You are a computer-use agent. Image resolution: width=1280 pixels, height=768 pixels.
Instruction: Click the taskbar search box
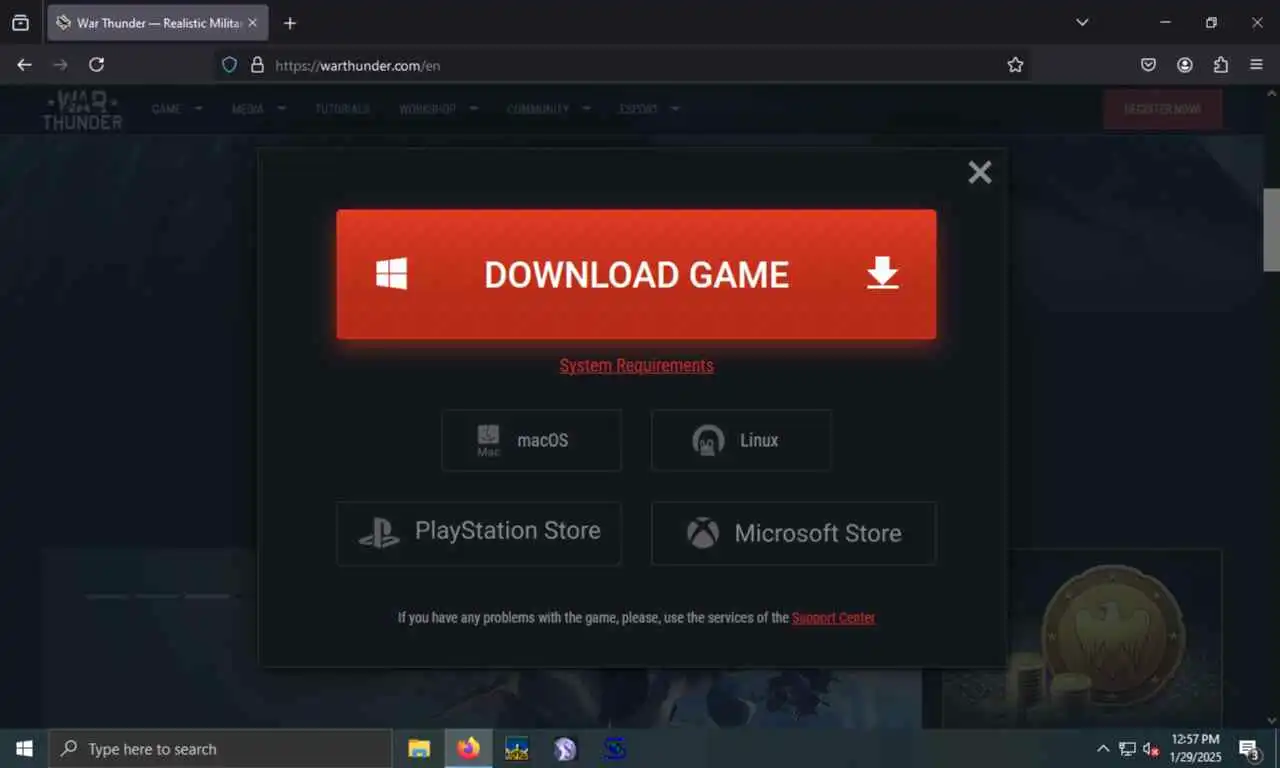click(220, 748)
